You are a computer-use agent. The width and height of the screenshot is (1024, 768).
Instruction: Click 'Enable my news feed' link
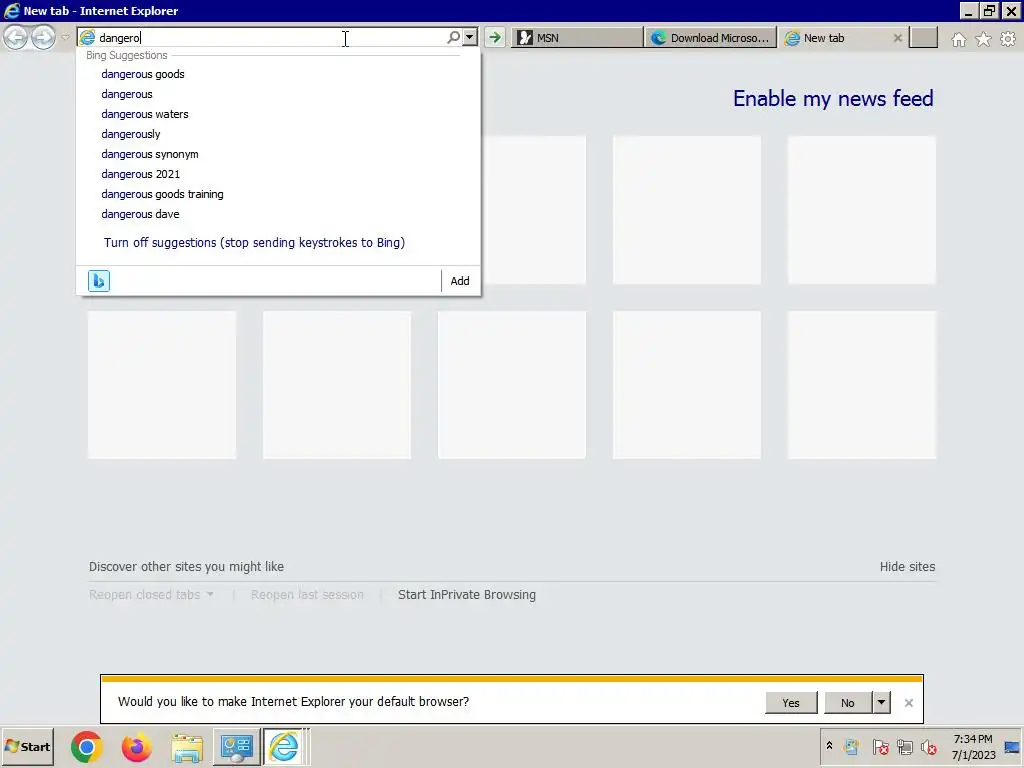point(833,99)
